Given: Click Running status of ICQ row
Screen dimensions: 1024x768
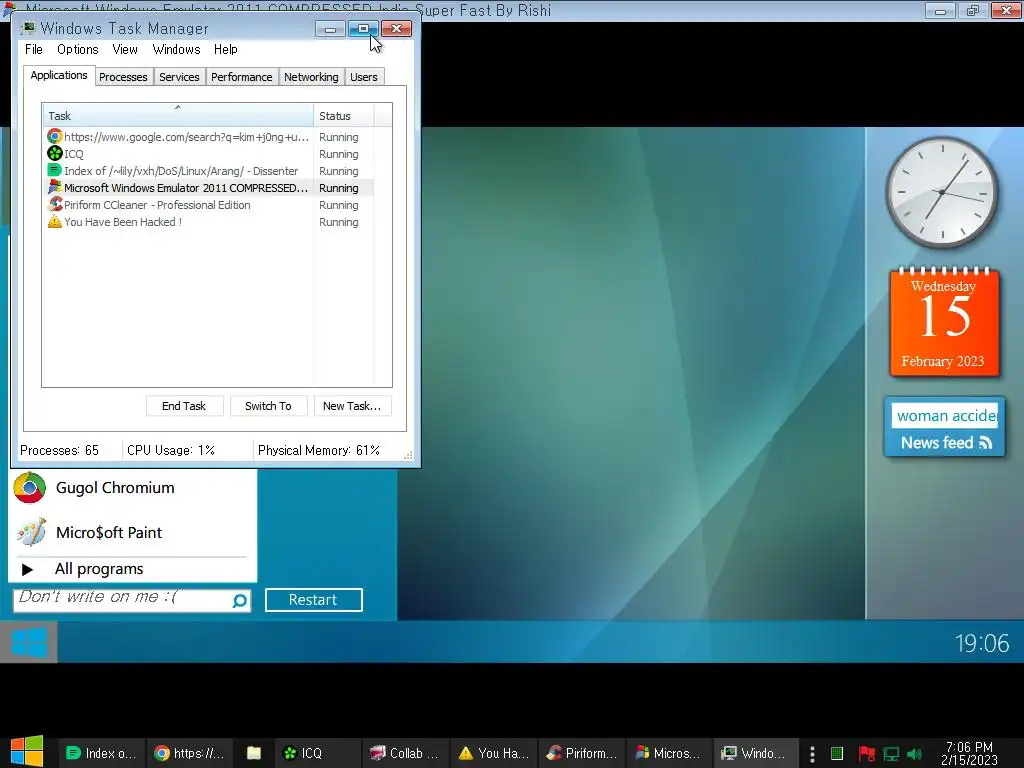Looking at the screenshot, I should pyautogui.click(x=338, y=153).
